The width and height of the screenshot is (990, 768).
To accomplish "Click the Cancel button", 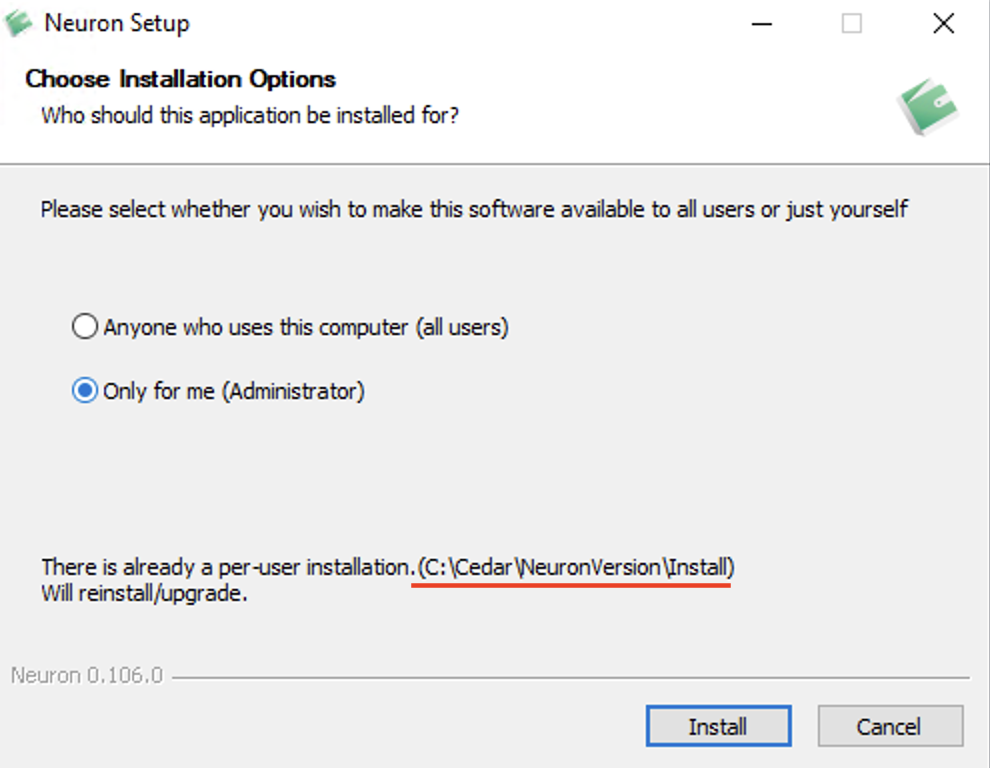I will [x=890, y=726].
